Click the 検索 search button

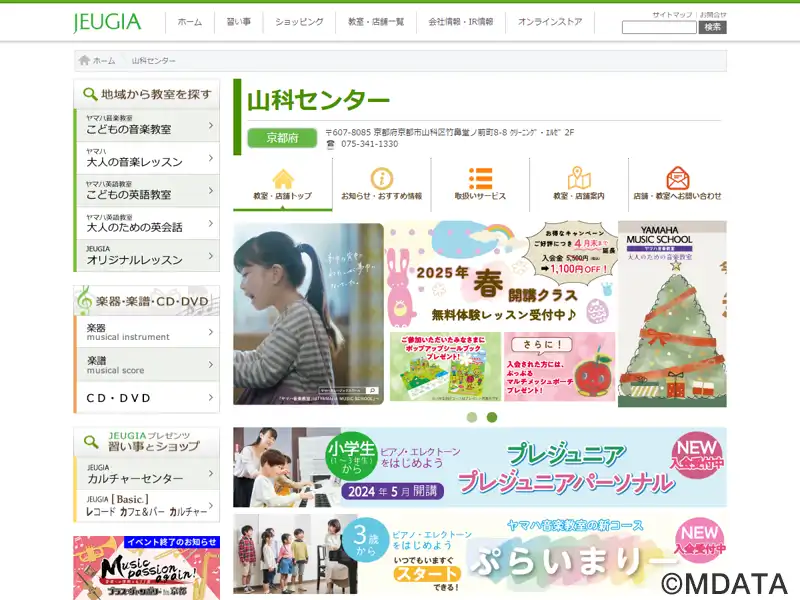[712, 28]
